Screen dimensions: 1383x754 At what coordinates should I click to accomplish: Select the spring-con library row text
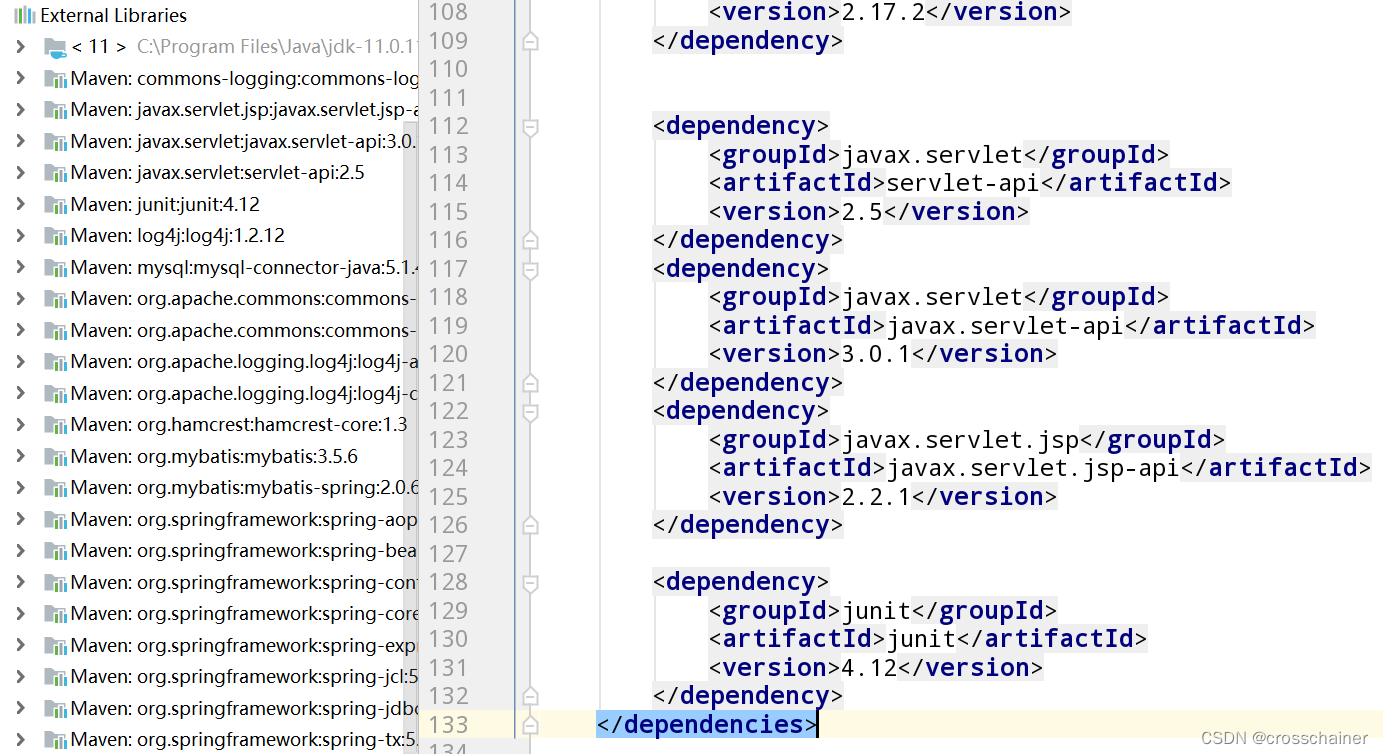coord(243,583)
